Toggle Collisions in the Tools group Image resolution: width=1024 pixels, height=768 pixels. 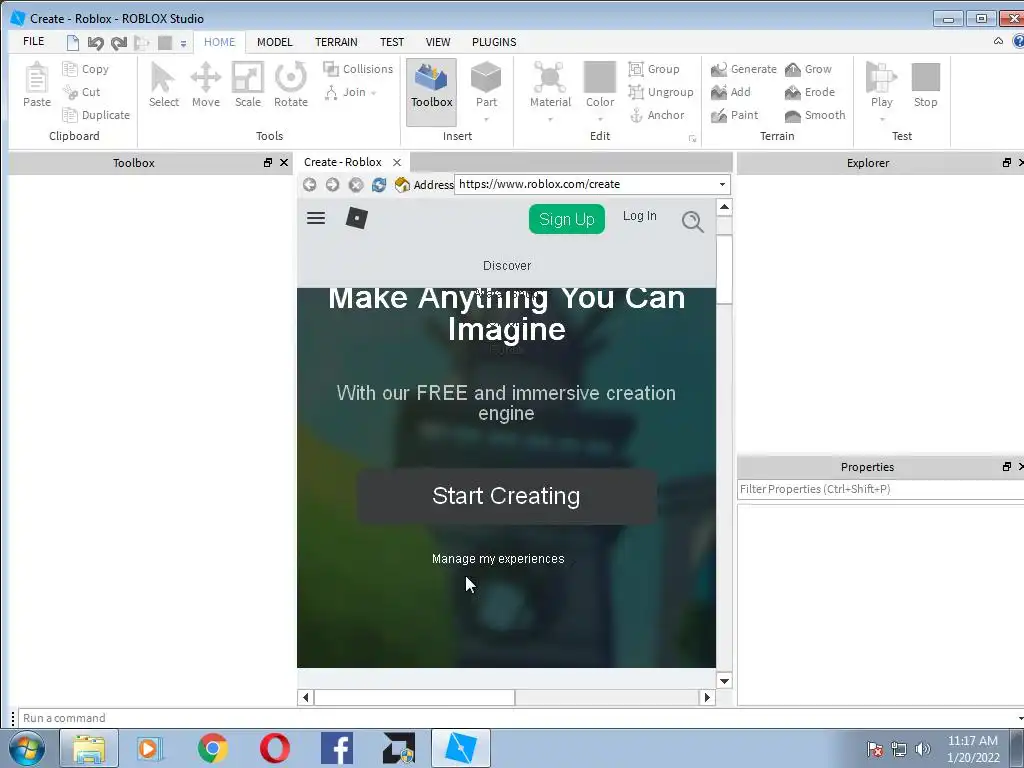pyautogui.click(x=358, y=69)
